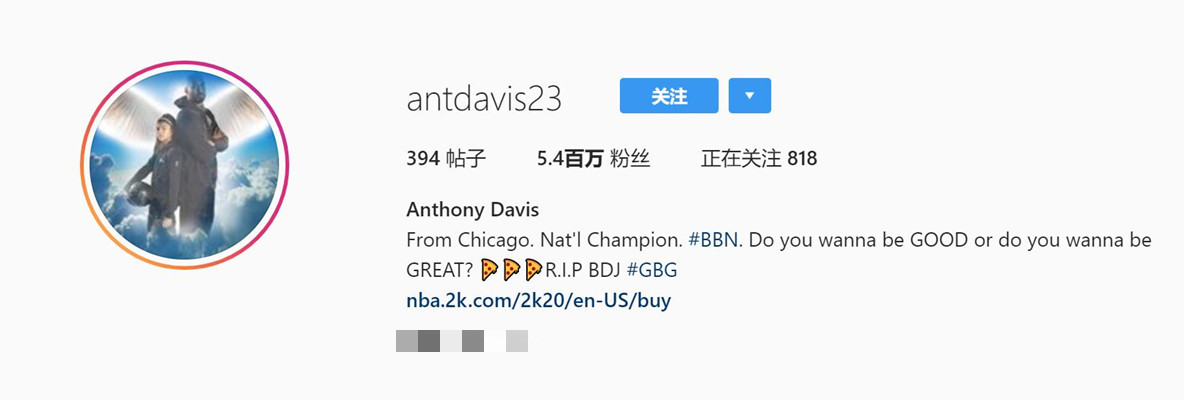View the 5.4百万 粉丝 followers list

coord(594,158)
